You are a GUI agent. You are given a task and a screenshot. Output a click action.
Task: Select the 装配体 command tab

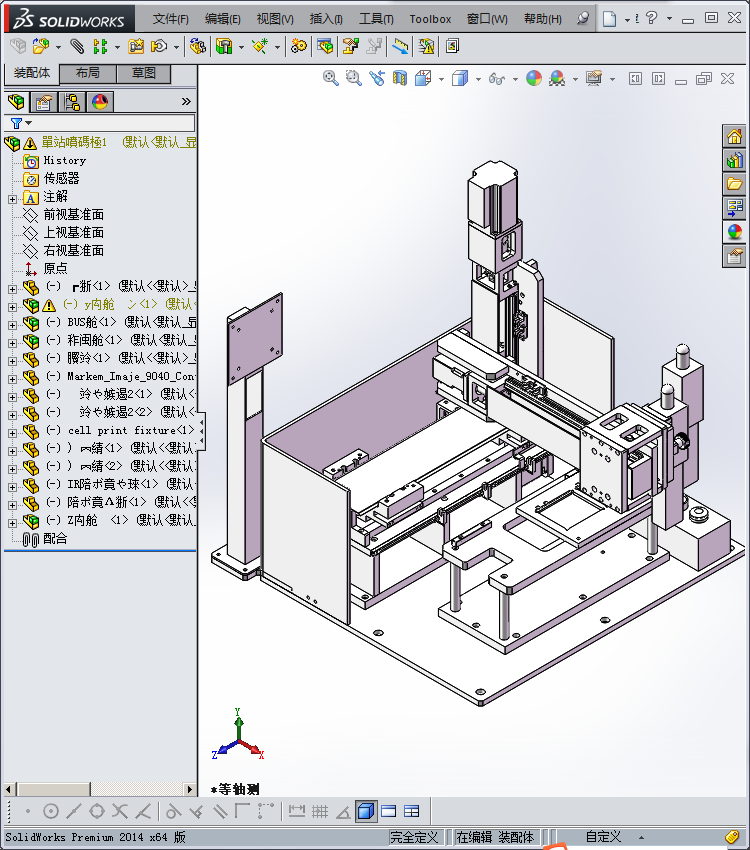point(31,73)
